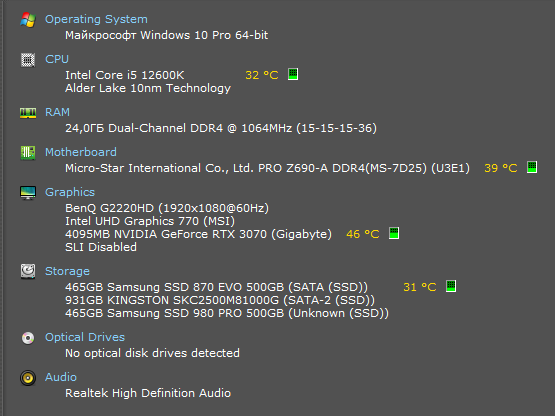This screenshot has height=416, width=555.
Task: Click the Windows flag Operating System icon
Action: [x=28, y=19]
